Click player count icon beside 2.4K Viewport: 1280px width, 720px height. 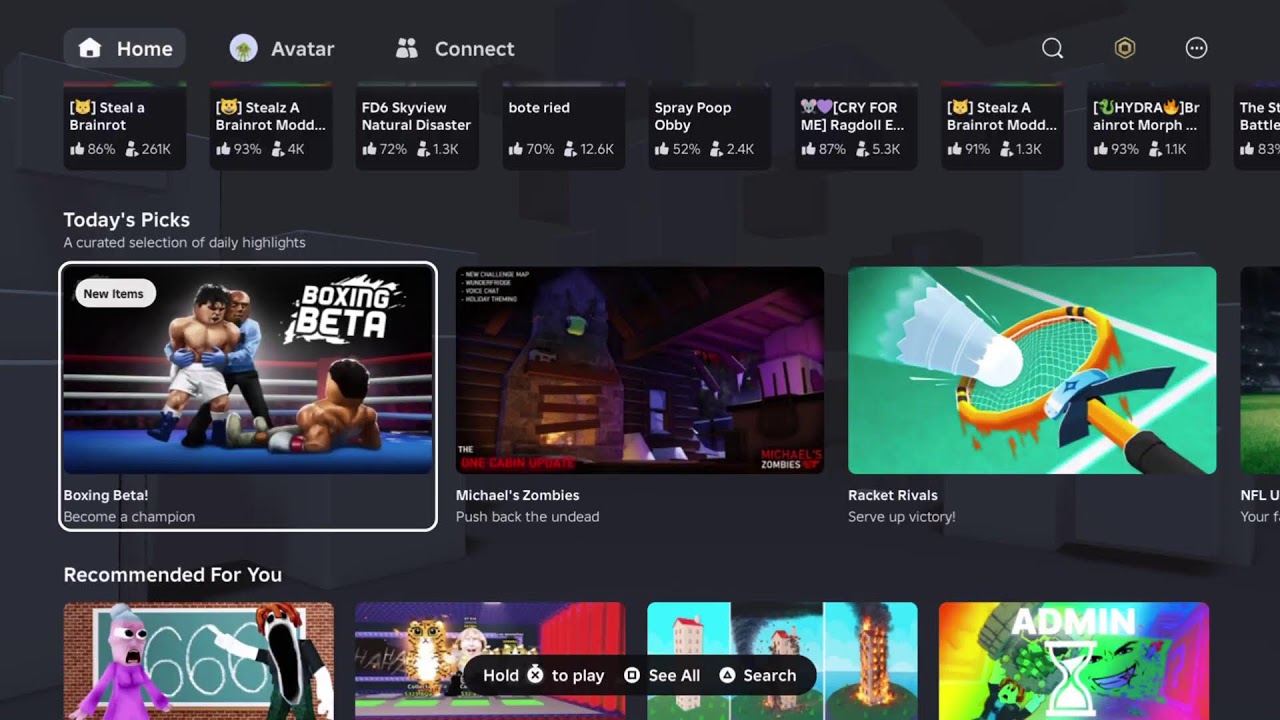tap(716, 149)
